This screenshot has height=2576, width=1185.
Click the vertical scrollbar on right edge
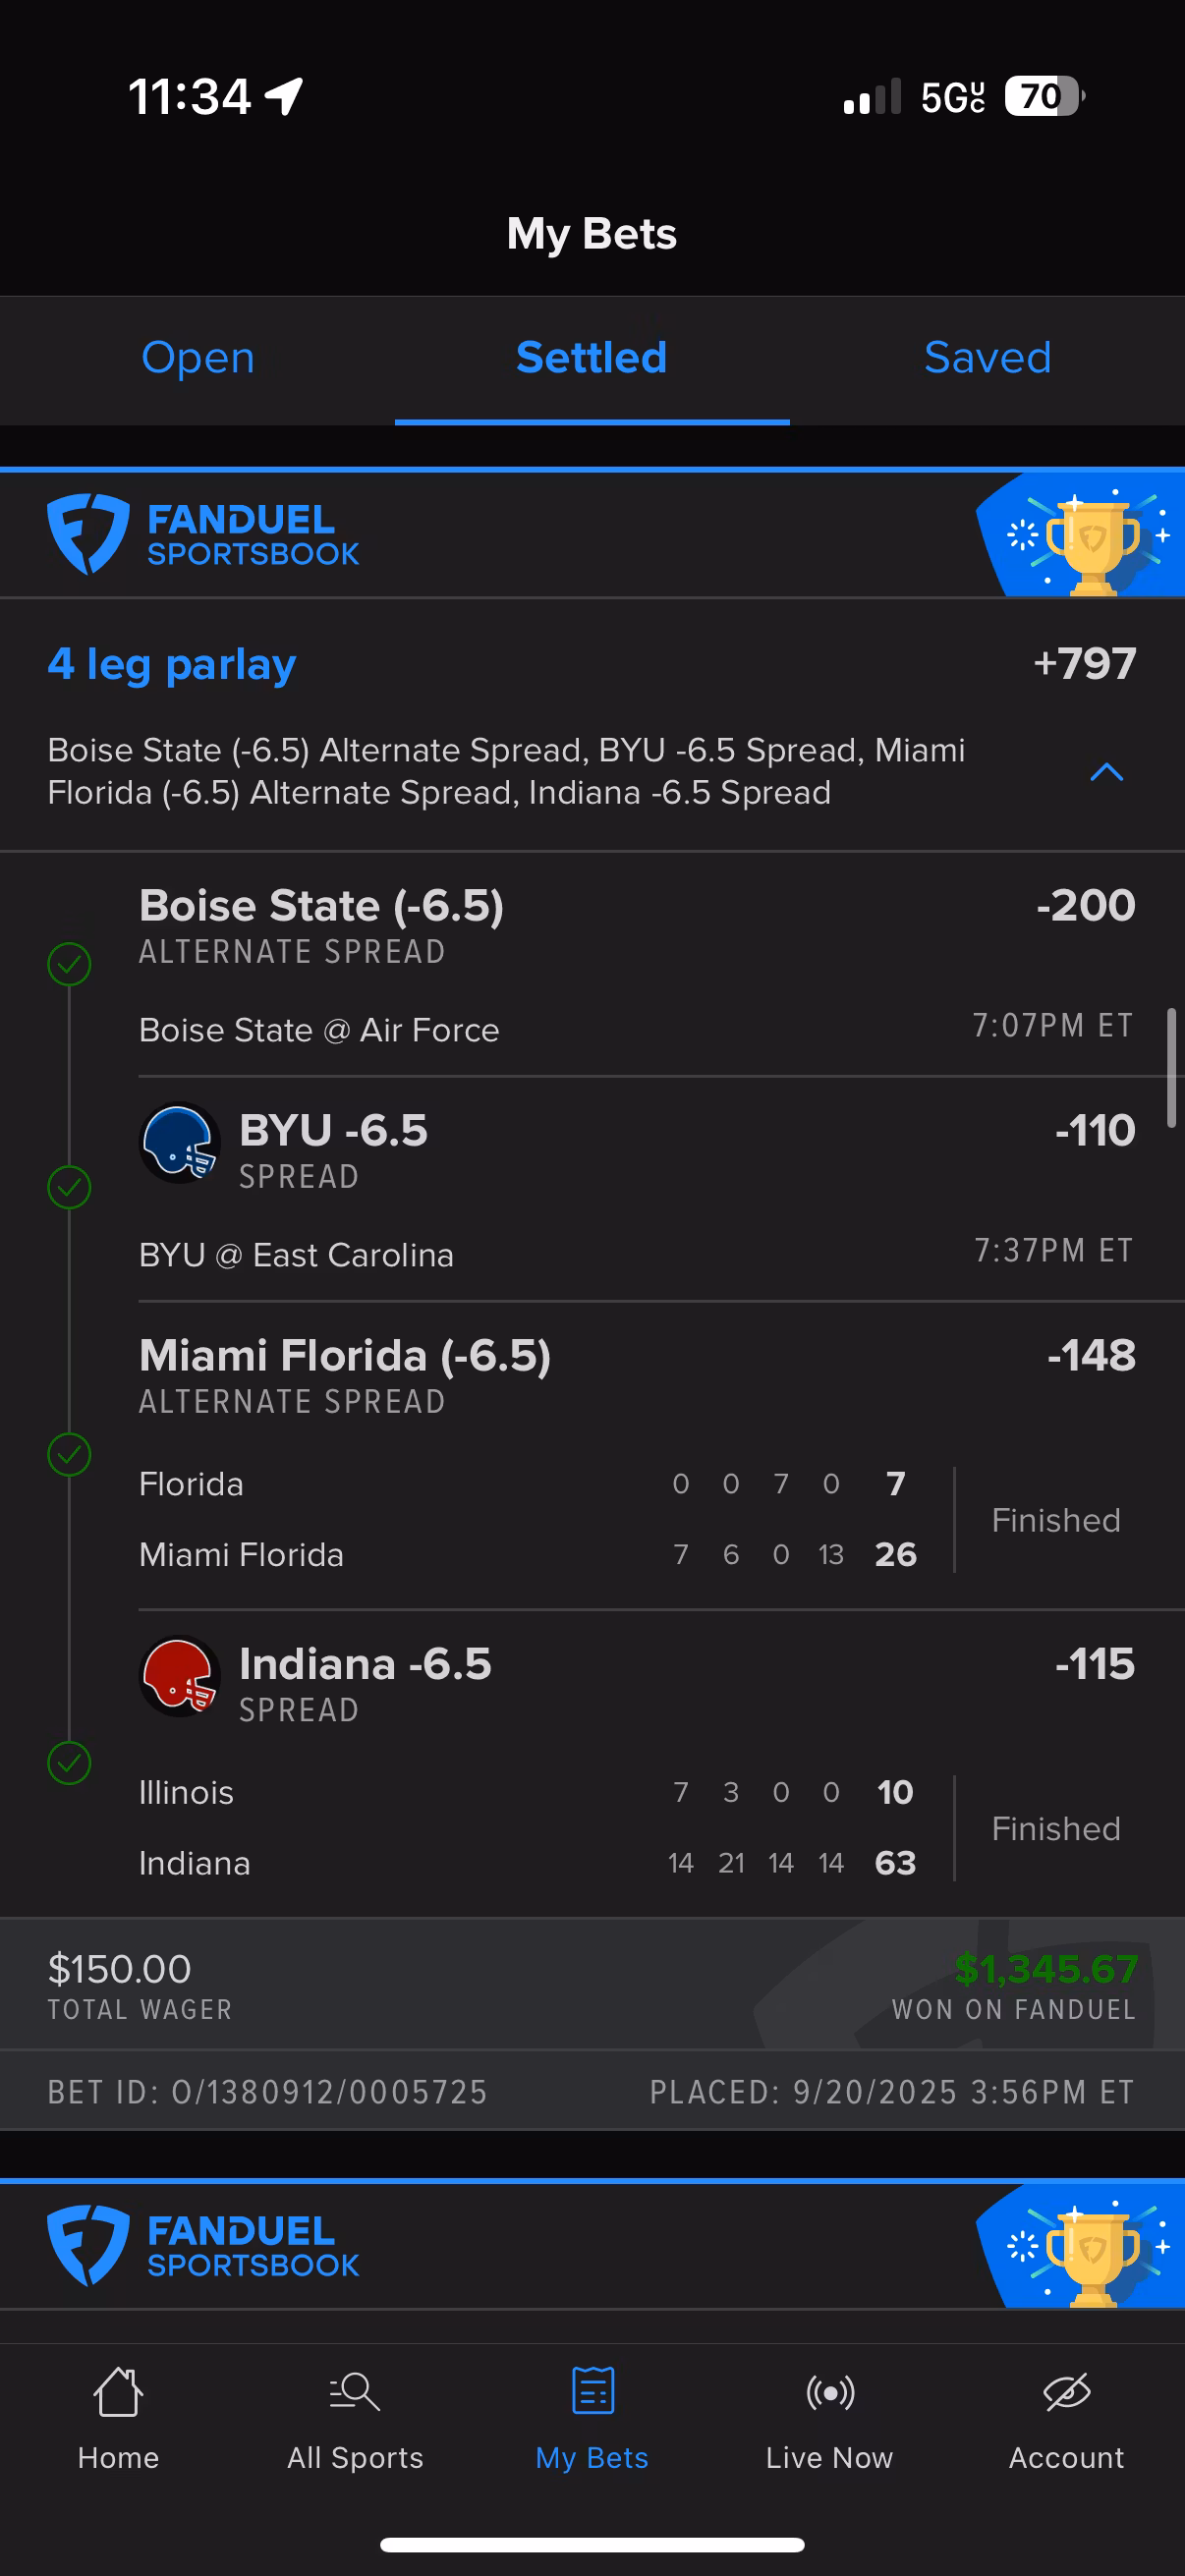pyautogui.click(x=1171, y=1068)
